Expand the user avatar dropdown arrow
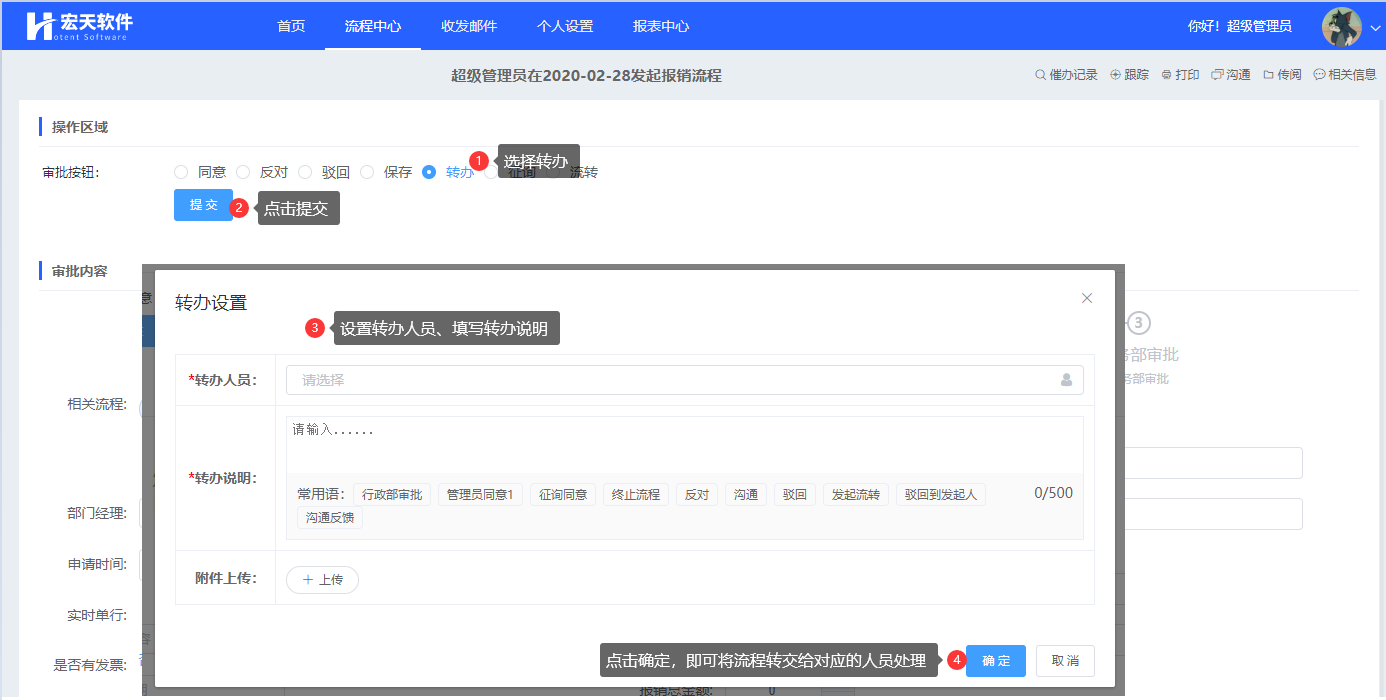 (x=1375, y=28)
